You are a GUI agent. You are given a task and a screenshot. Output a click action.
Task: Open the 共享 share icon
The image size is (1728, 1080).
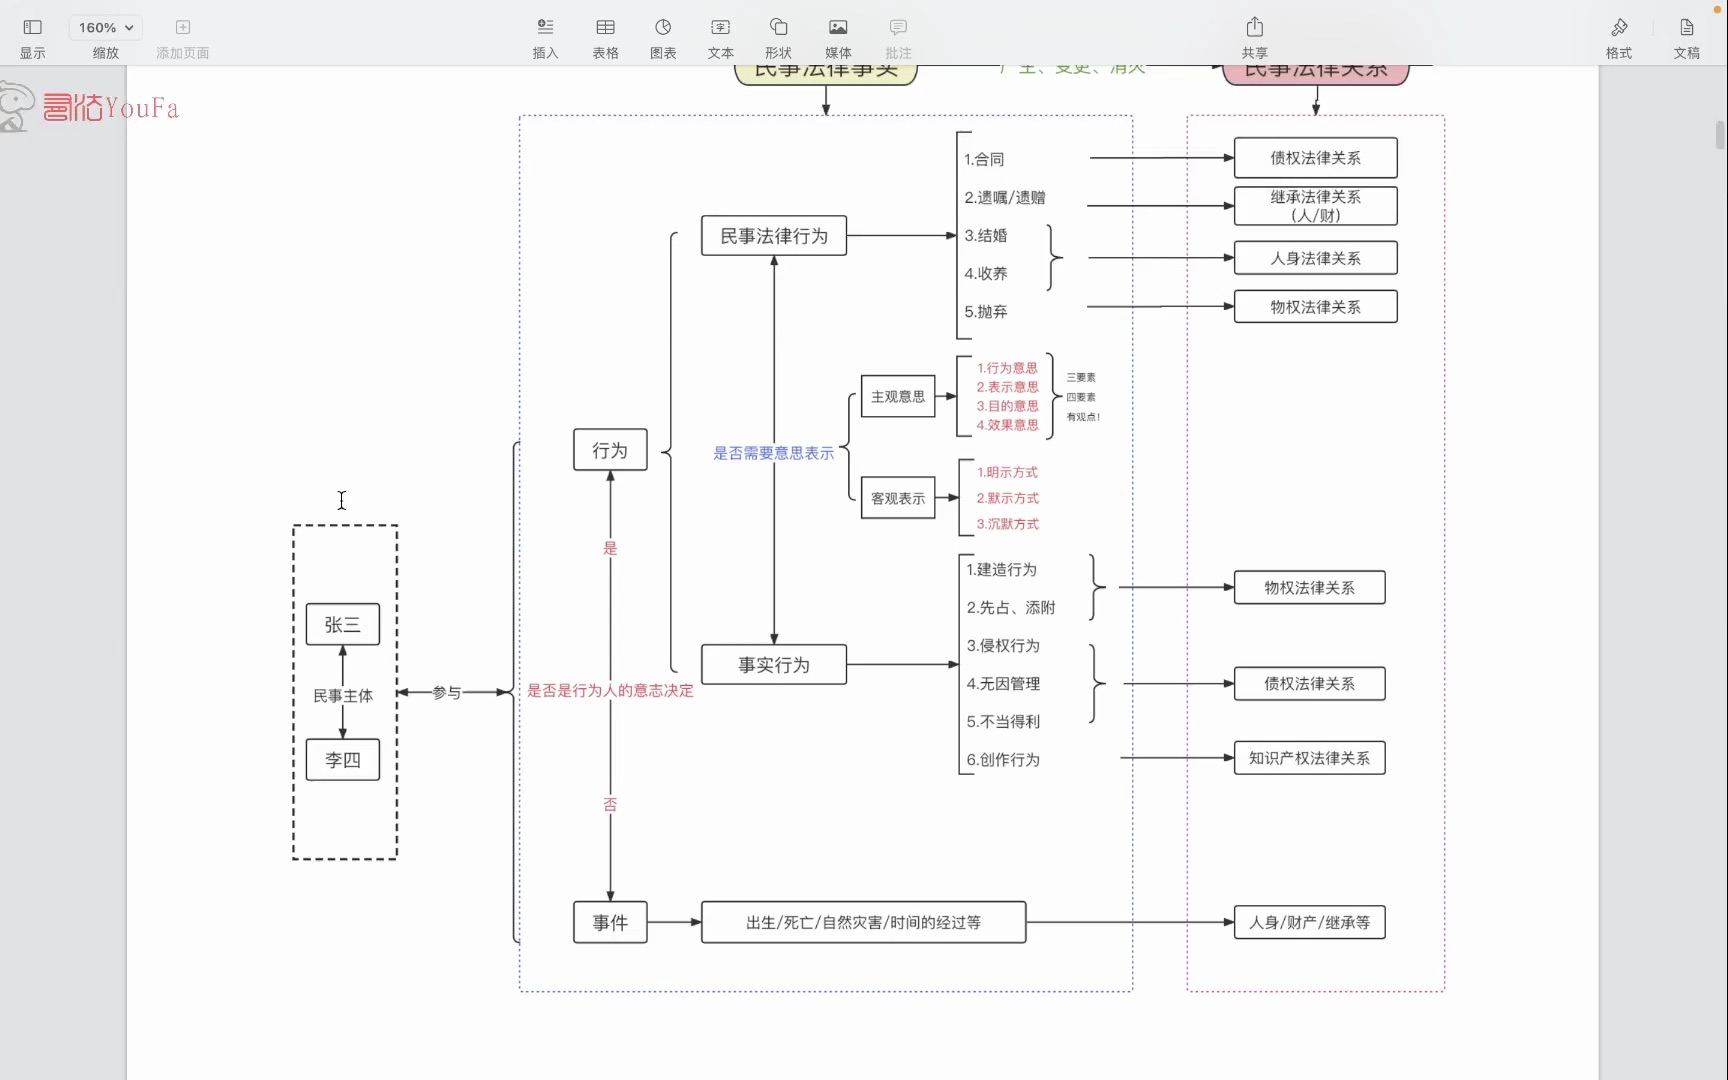[x=1255, y=27]
